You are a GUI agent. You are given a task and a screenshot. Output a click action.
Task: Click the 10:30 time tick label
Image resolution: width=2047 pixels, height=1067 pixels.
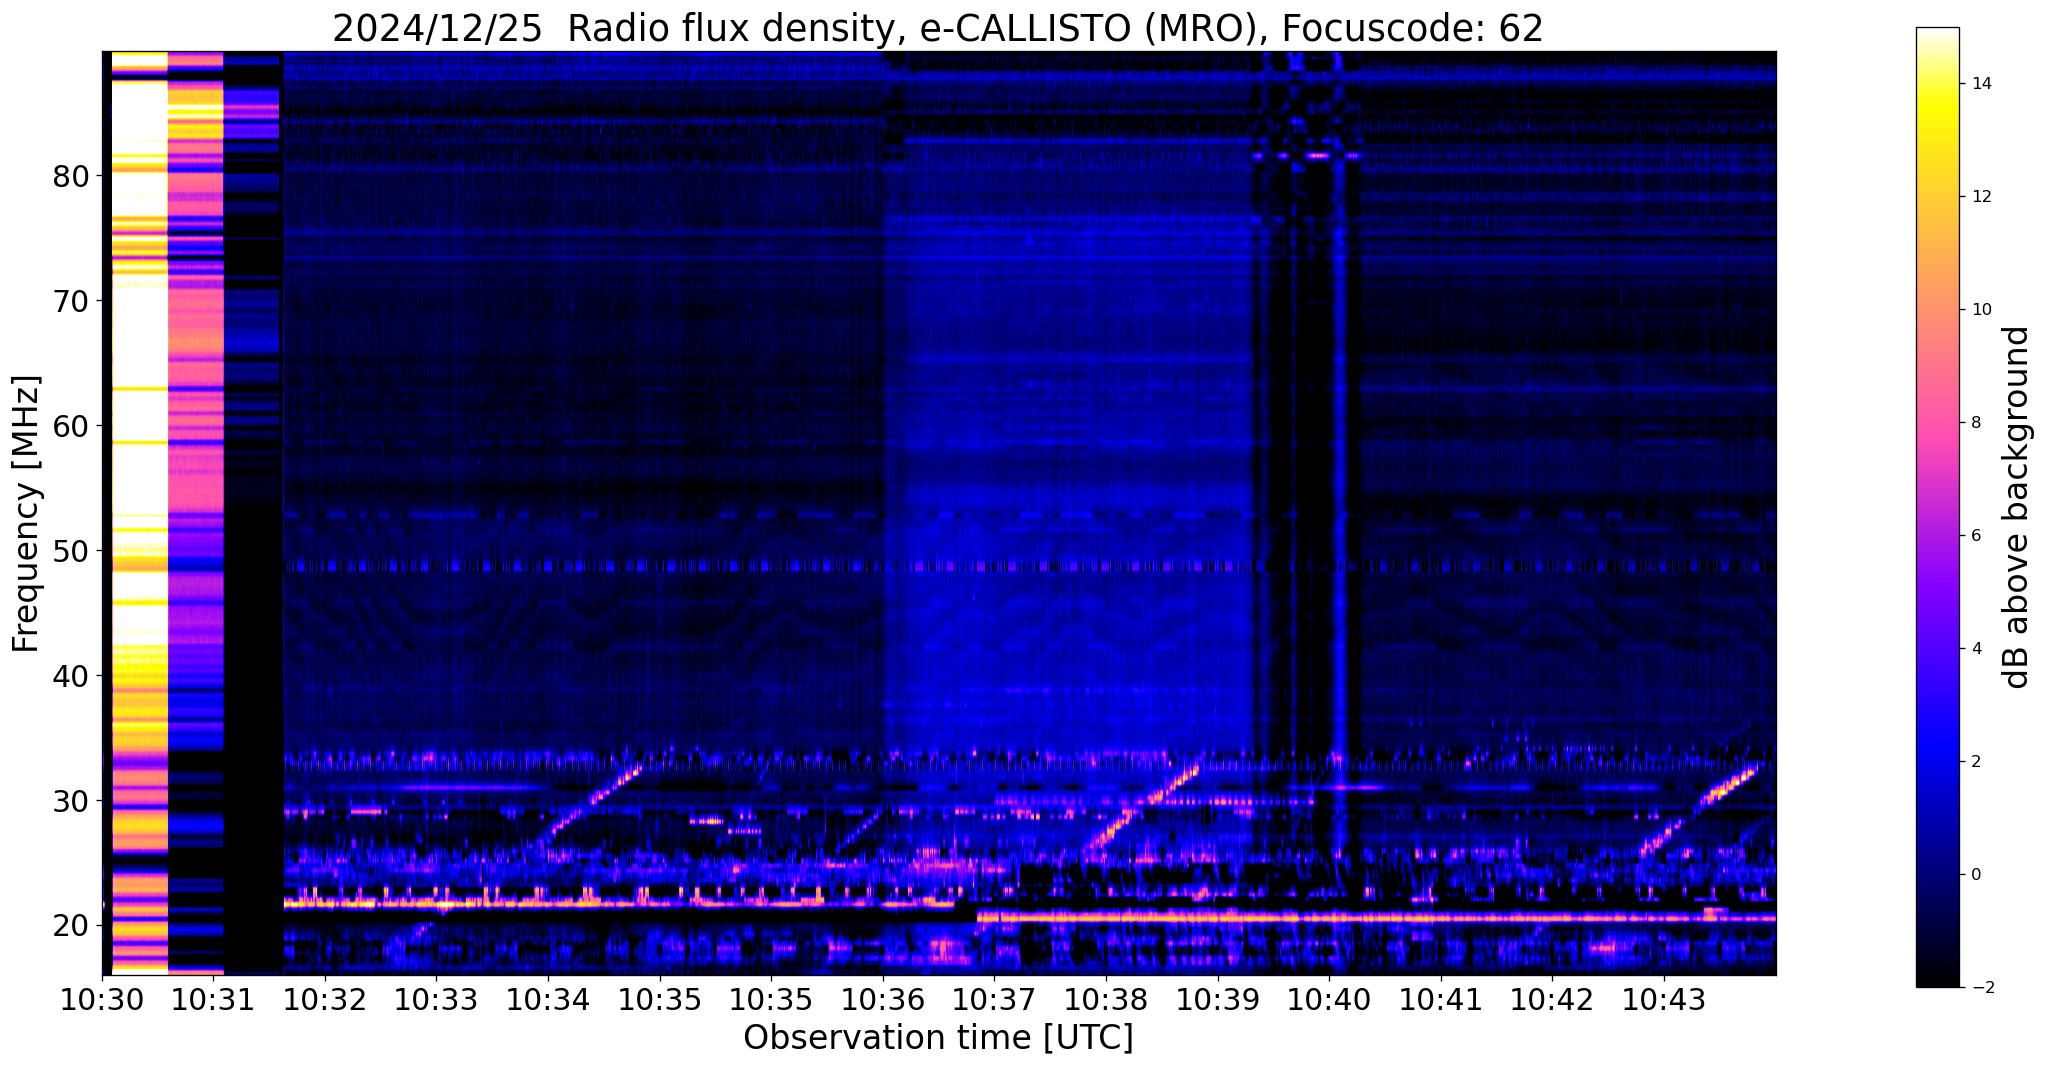tap(102, 1000)
